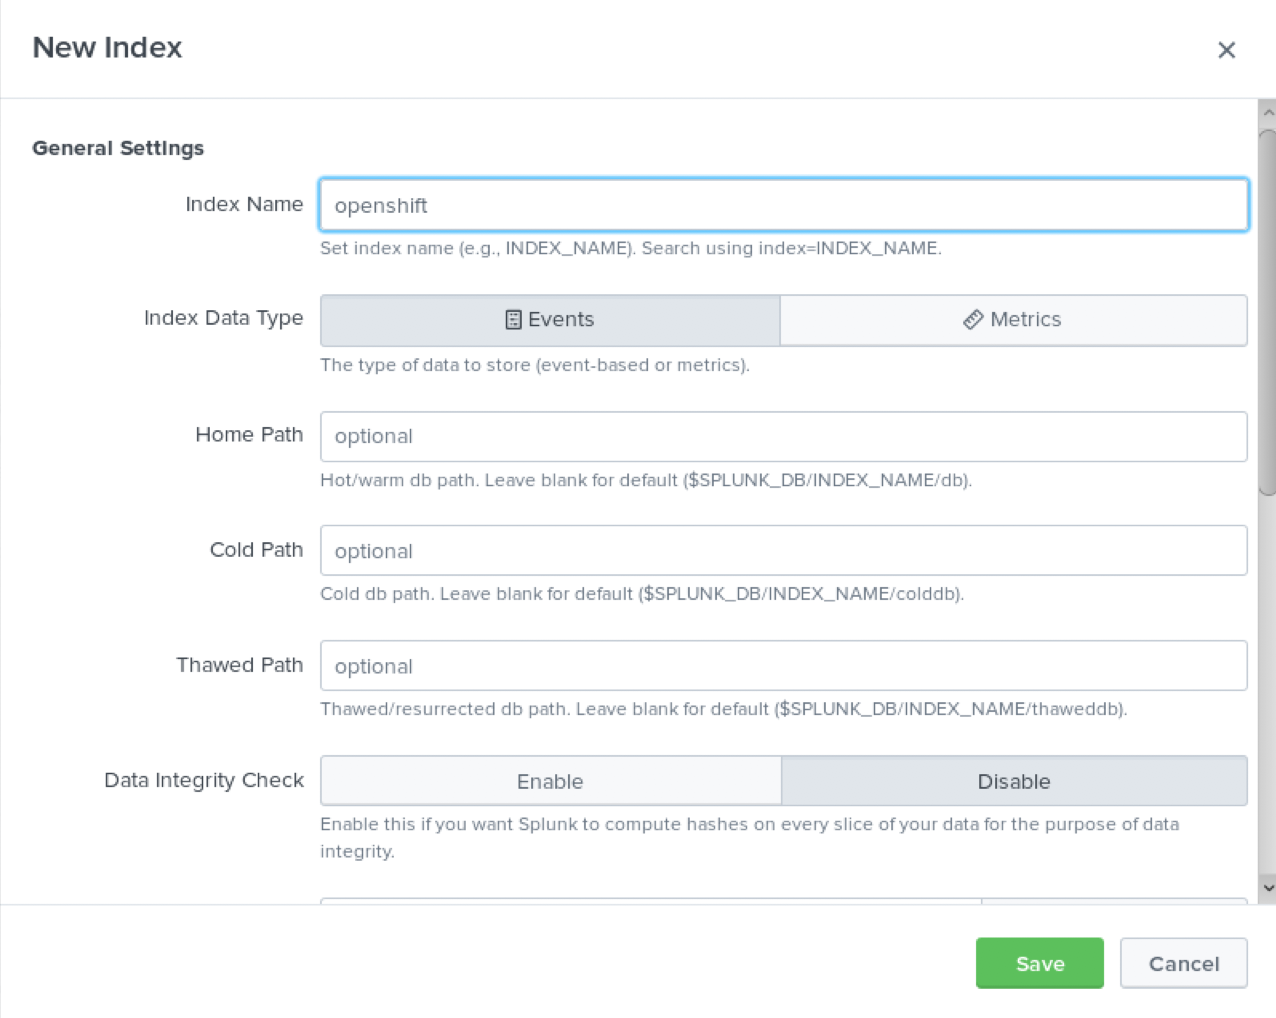Cancel the new index creation
Screen dimensions: 1276x1018
pyautogui.click(x=1183, y=963)
